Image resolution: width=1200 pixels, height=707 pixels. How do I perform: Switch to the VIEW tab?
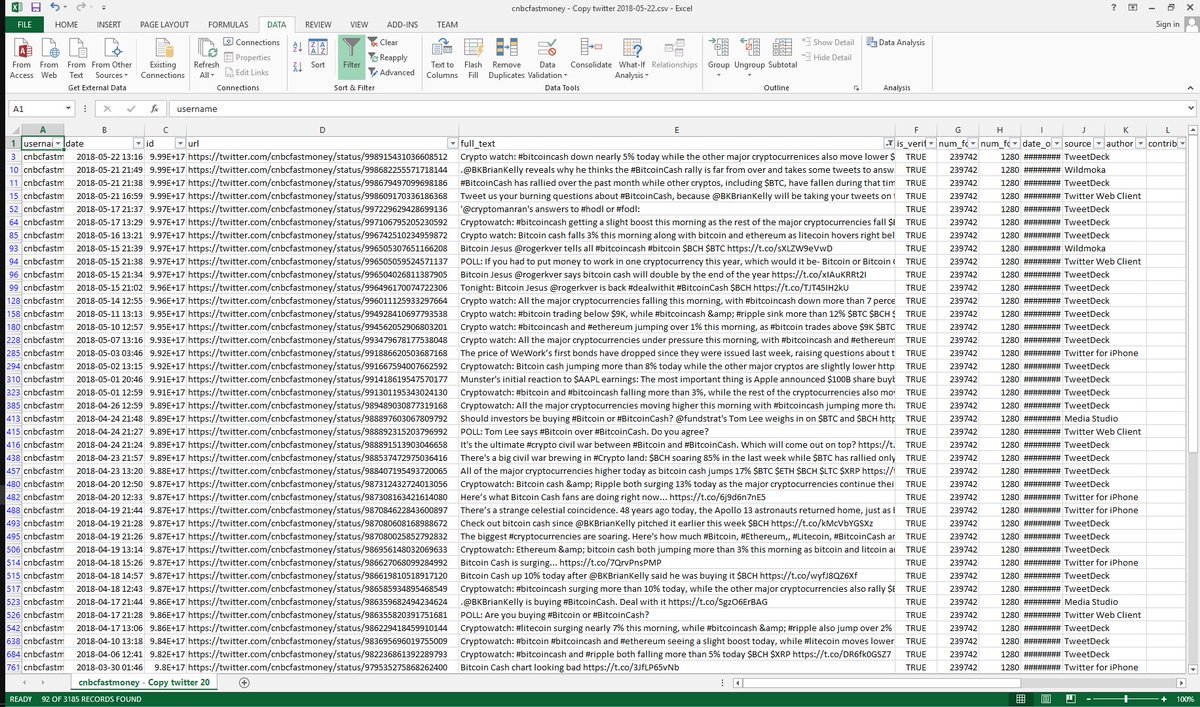tap(359, 23)
